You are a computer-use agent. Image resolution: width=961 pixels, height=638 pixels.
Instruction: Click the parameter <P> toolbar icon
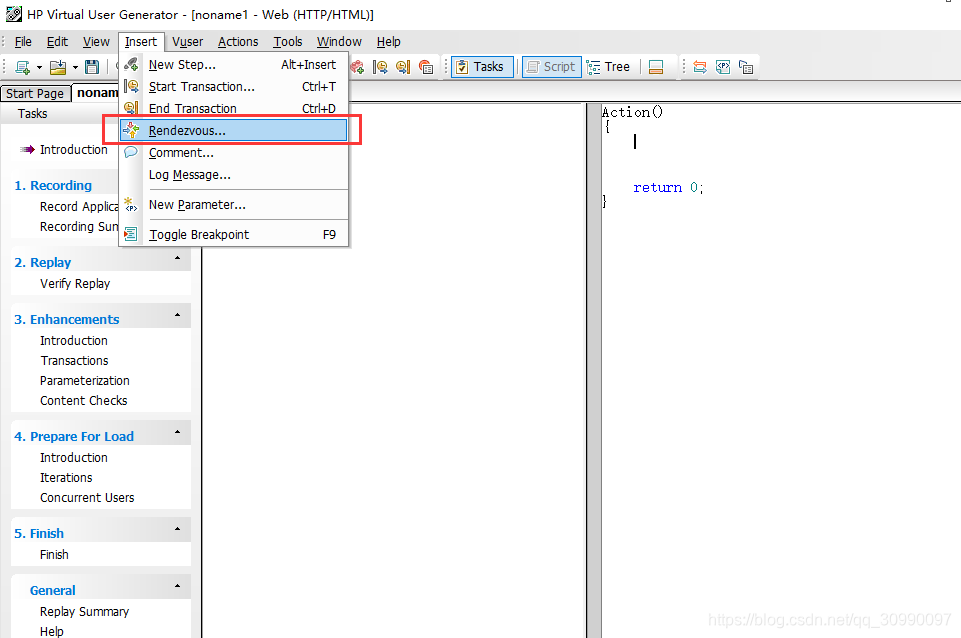click(x=723, y=67)
